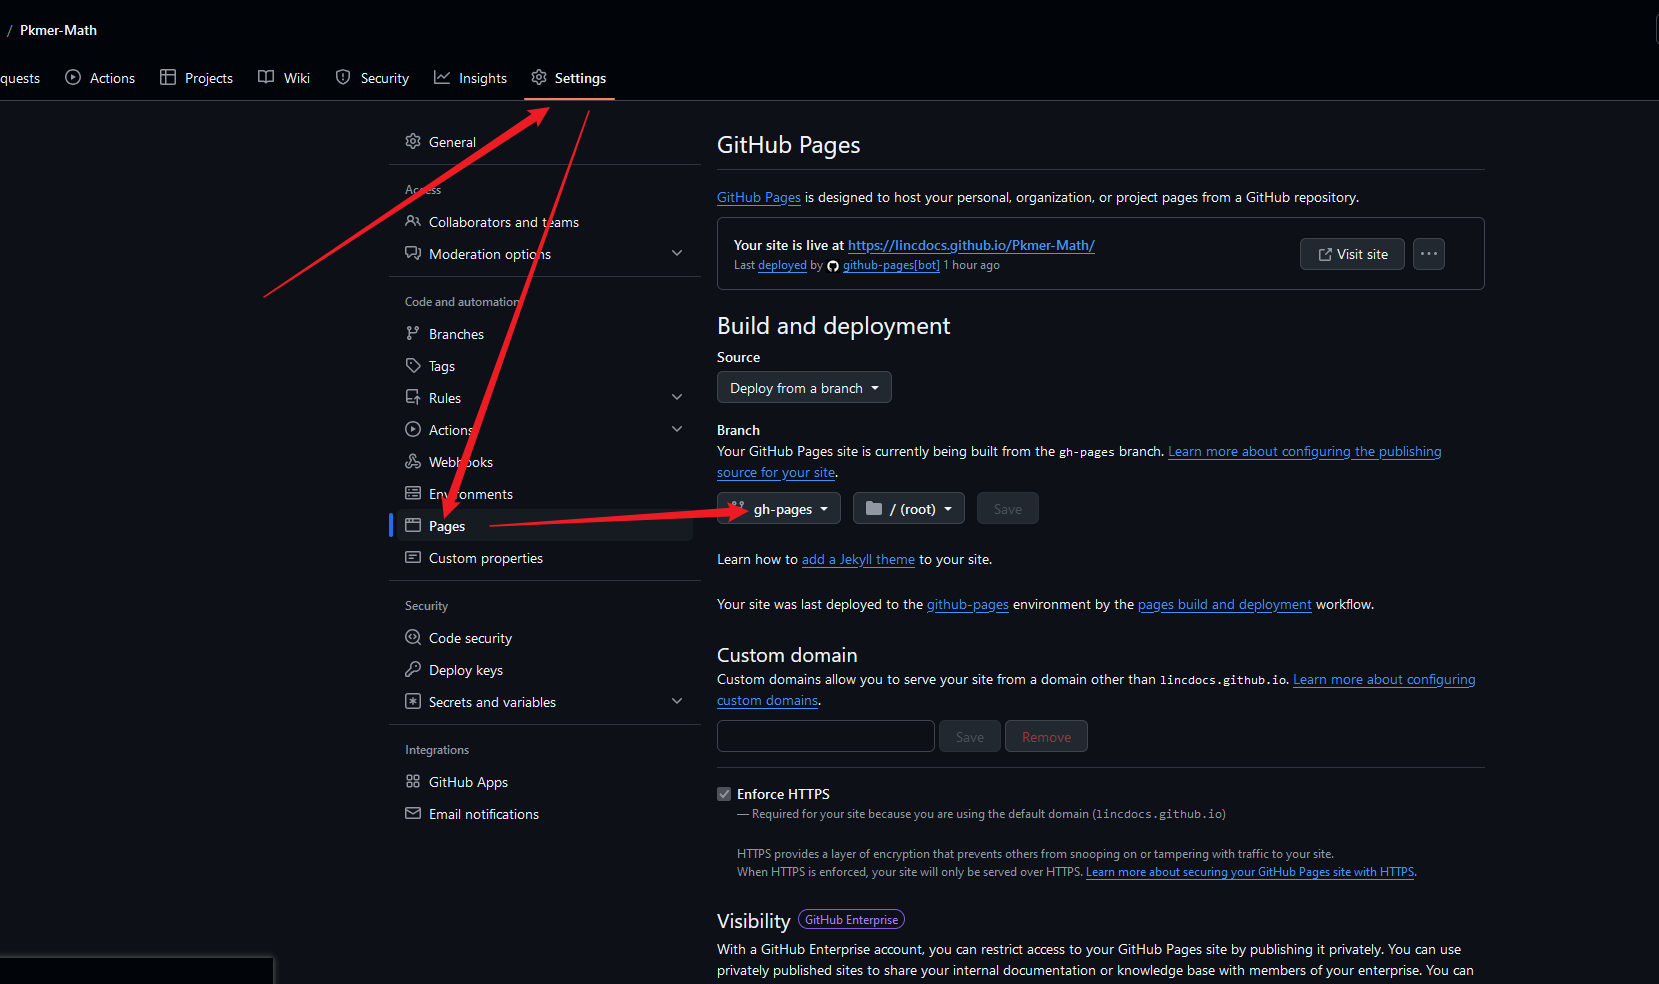Open the Projects repository tab
Screen dimensions: 1659x984
196,78
